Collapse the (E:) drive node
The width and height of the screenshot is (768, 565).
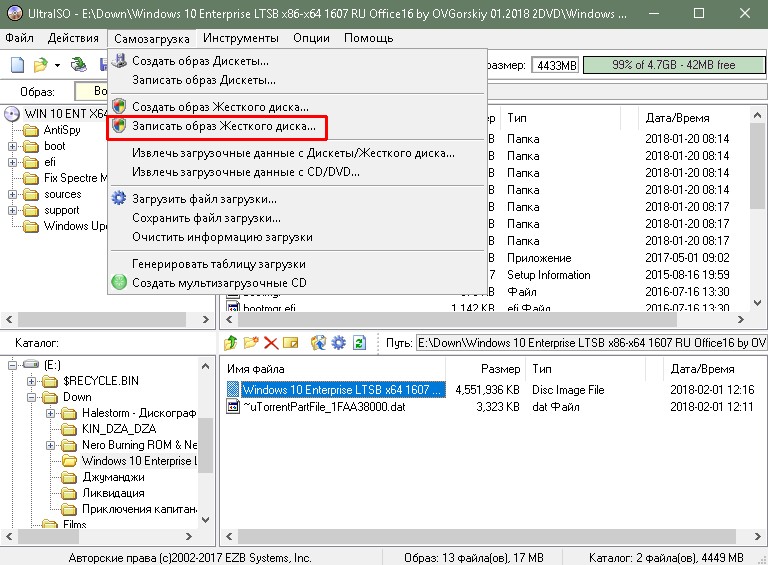(12, 365)
